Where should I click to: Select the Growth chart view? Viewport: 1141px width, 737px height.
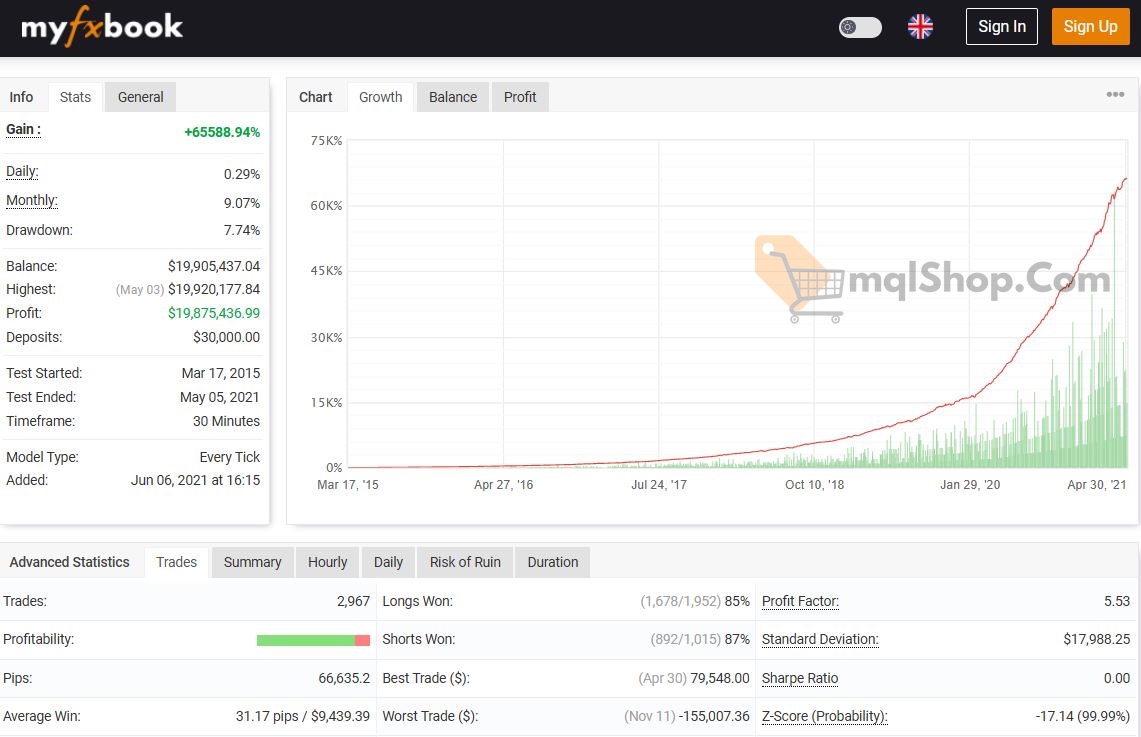pyautogui.click(x=380, y=96)
